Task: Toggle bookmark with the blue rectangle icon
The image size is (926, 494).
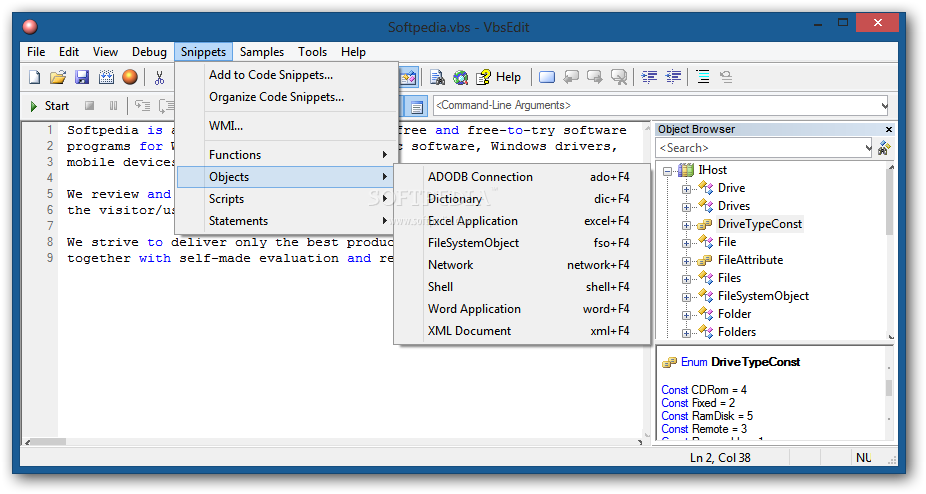Action: 547,77
